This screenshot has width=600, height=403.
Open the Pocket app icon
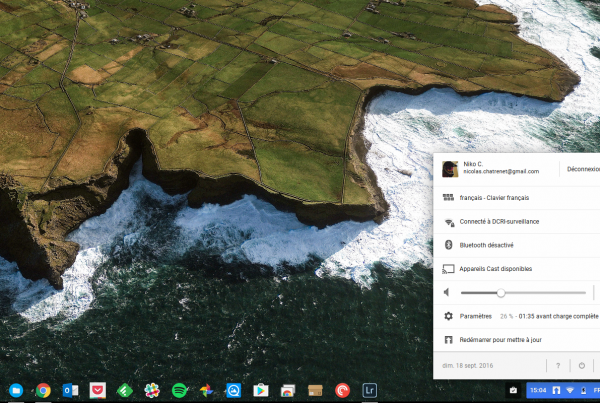click(98, 390)
